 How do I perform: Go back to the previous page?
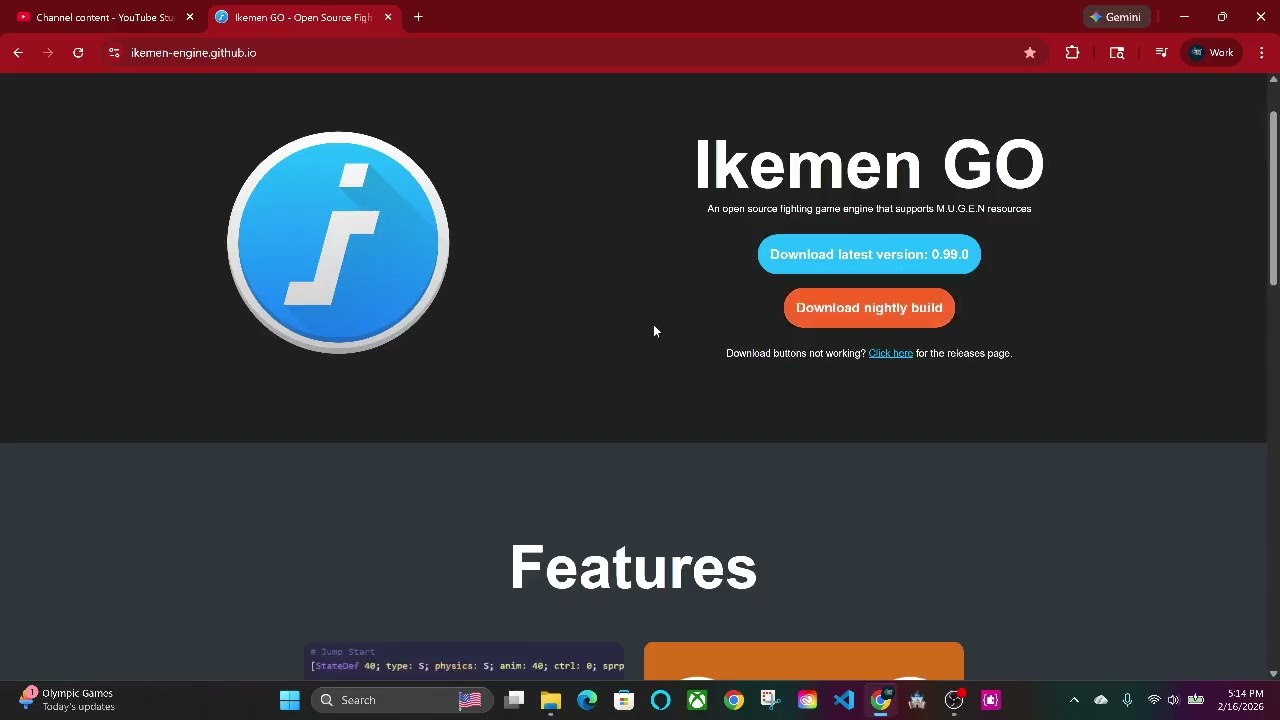click(x=18, y=53)
